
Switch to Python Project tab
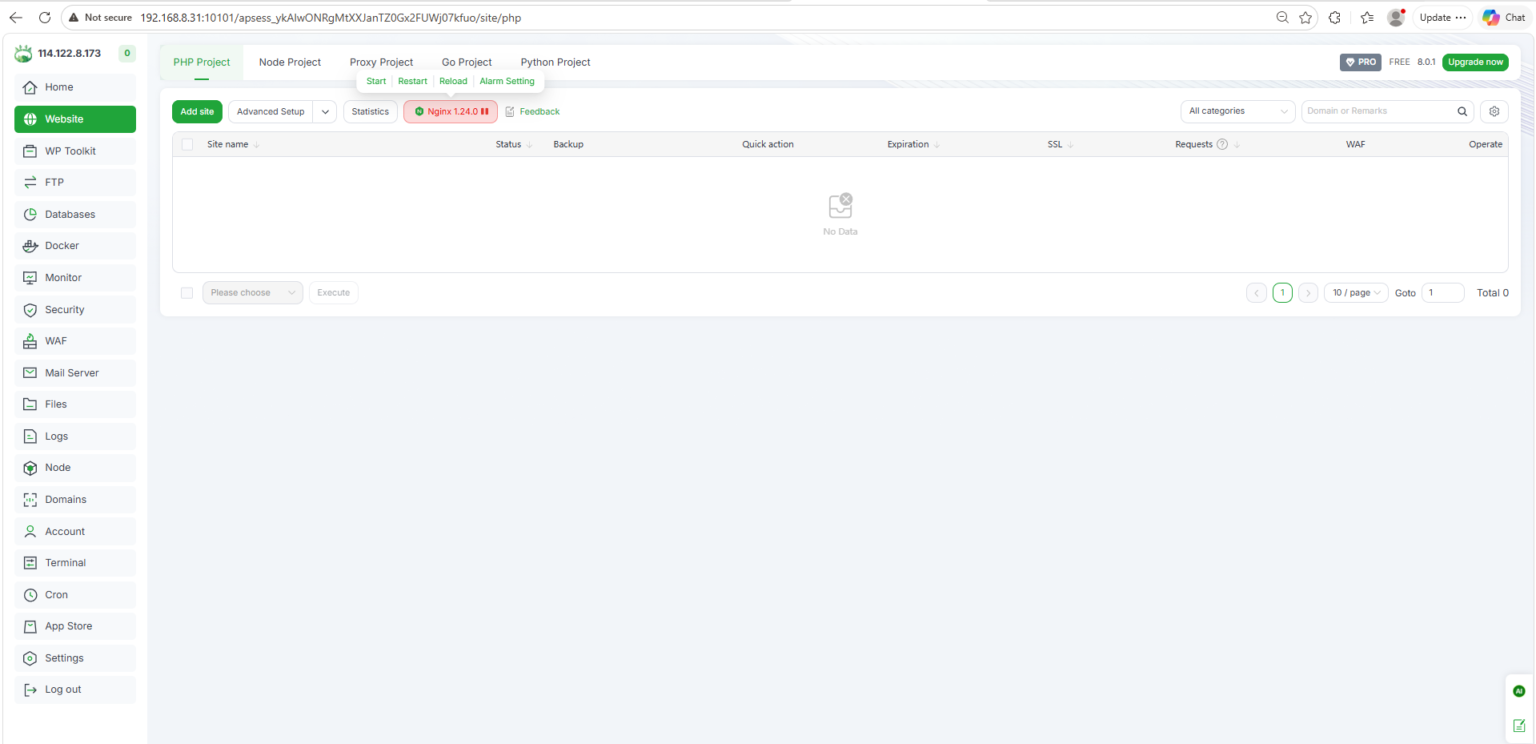click(x=555, y=62)
